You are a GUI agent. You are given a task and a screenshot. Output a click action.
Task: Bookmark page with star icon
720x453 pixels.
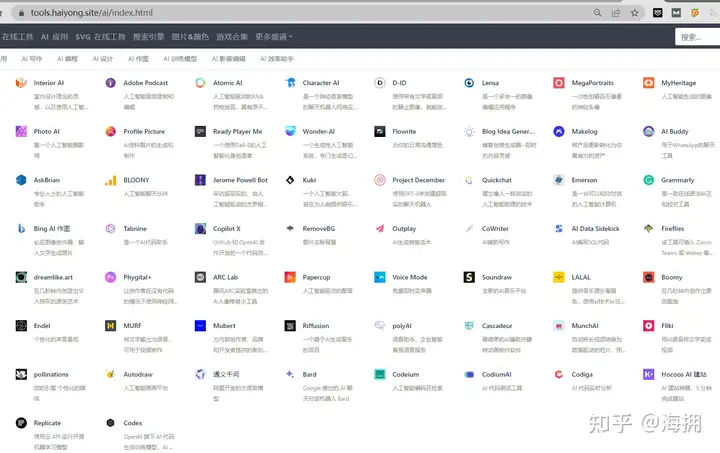pos(635,13)
